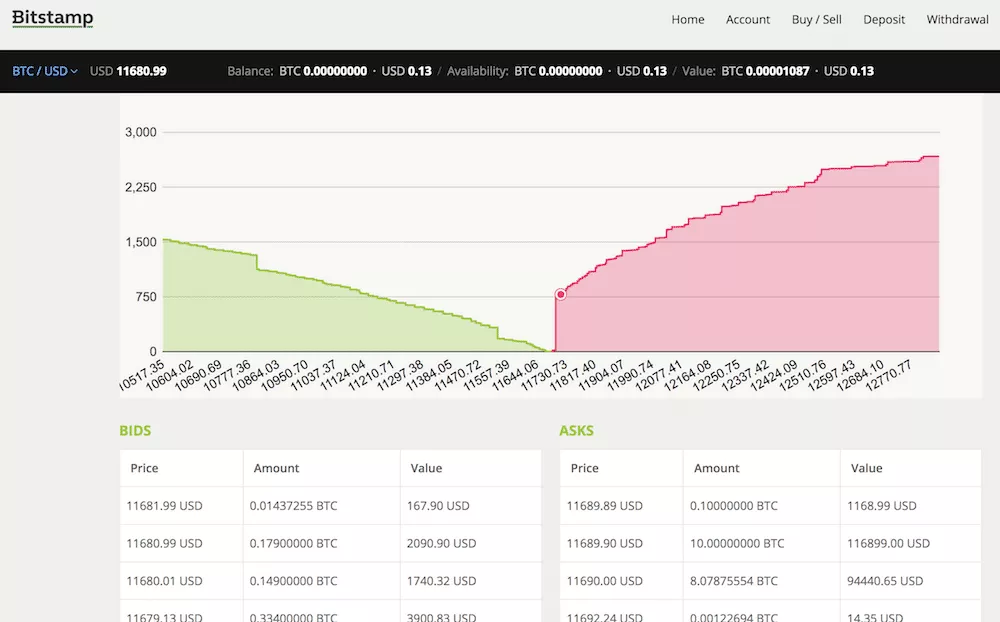This screenshot has width=1000, height=622.
Task: Click the Price header in Bids table
Action: (x=144, y=468)
